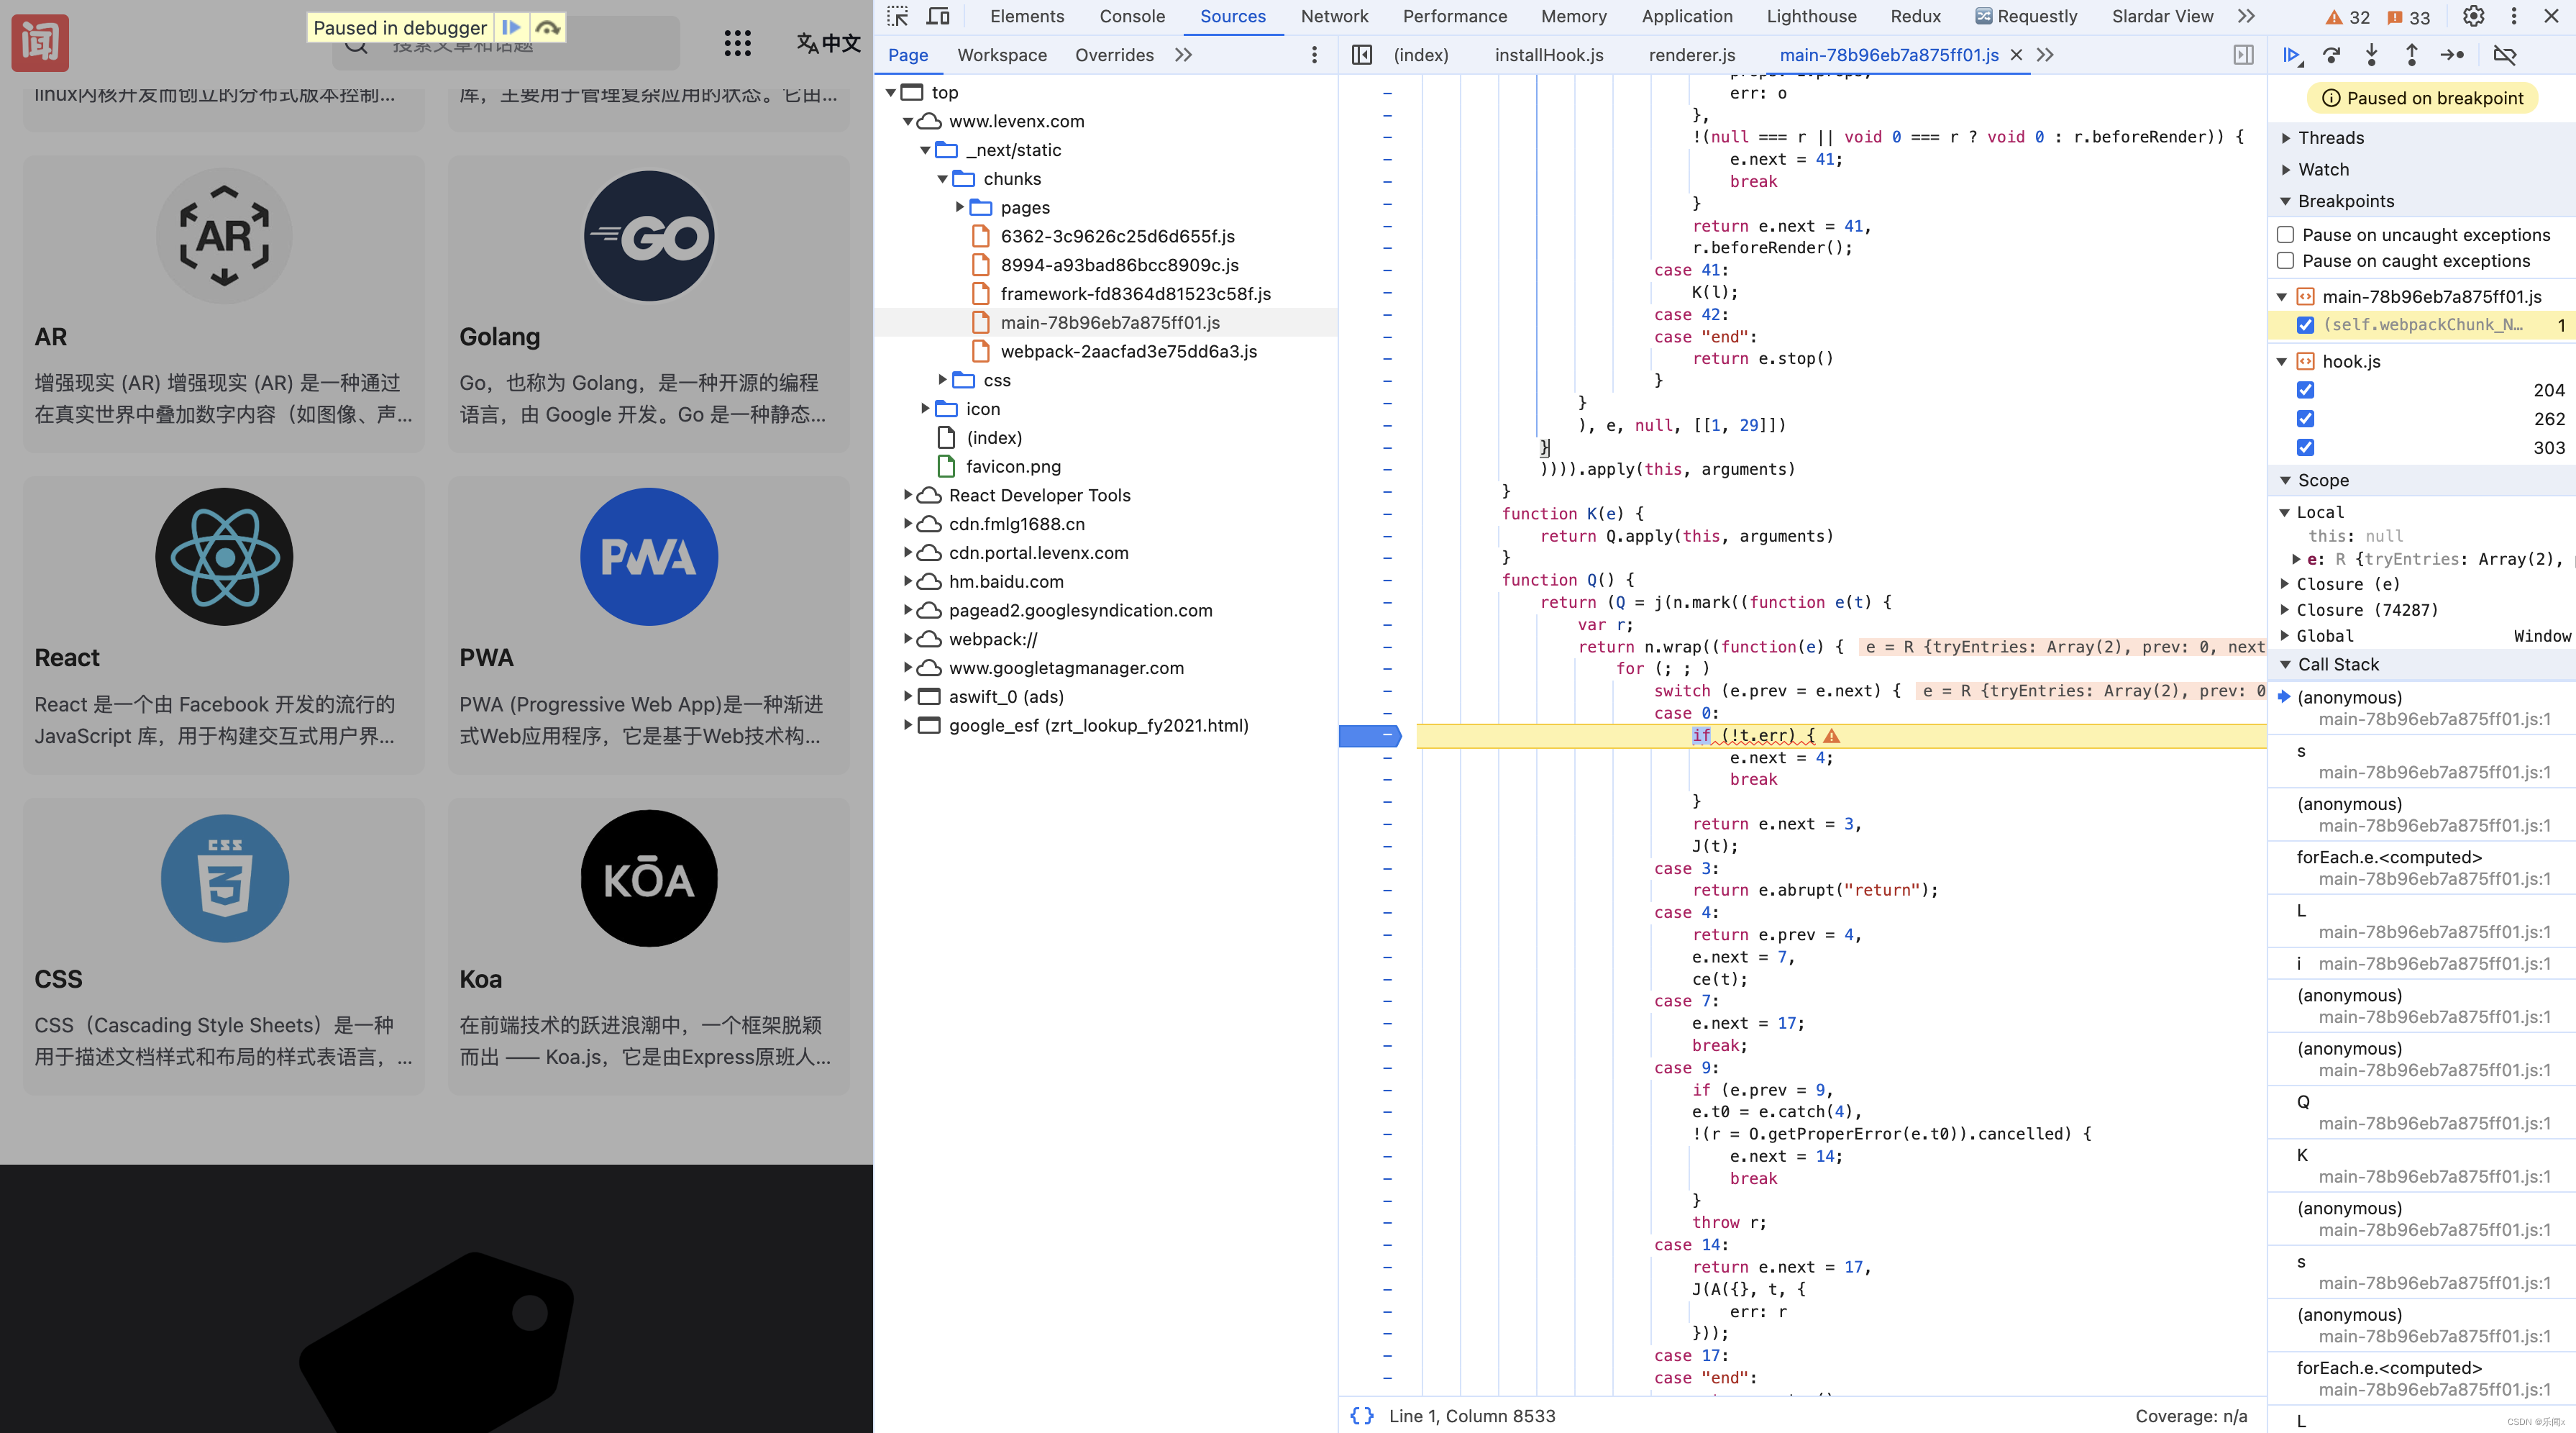Resume button in Paused in debugger overlay
The image size is (2576, 1433).
click(x=511, y=27)
